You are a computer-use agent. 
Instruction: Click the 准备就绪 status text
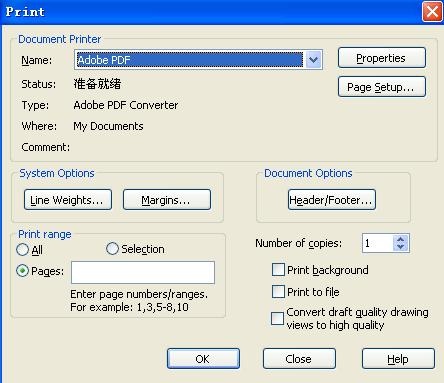tap(97, 84)
